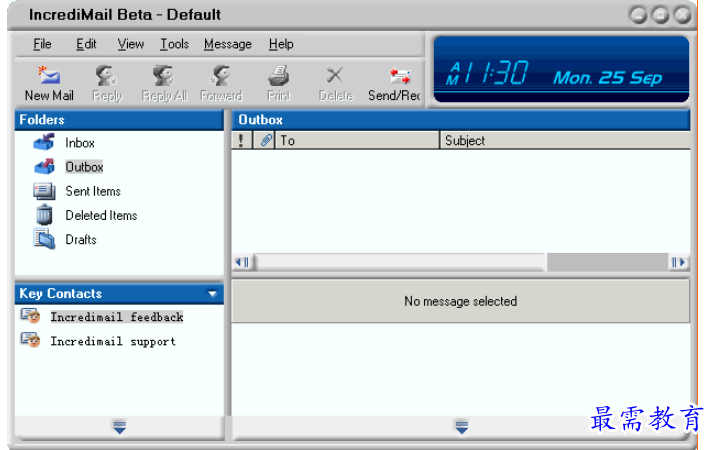Sort by attachment paperclip column
The image size is (712, 450).
click(265, 141)
